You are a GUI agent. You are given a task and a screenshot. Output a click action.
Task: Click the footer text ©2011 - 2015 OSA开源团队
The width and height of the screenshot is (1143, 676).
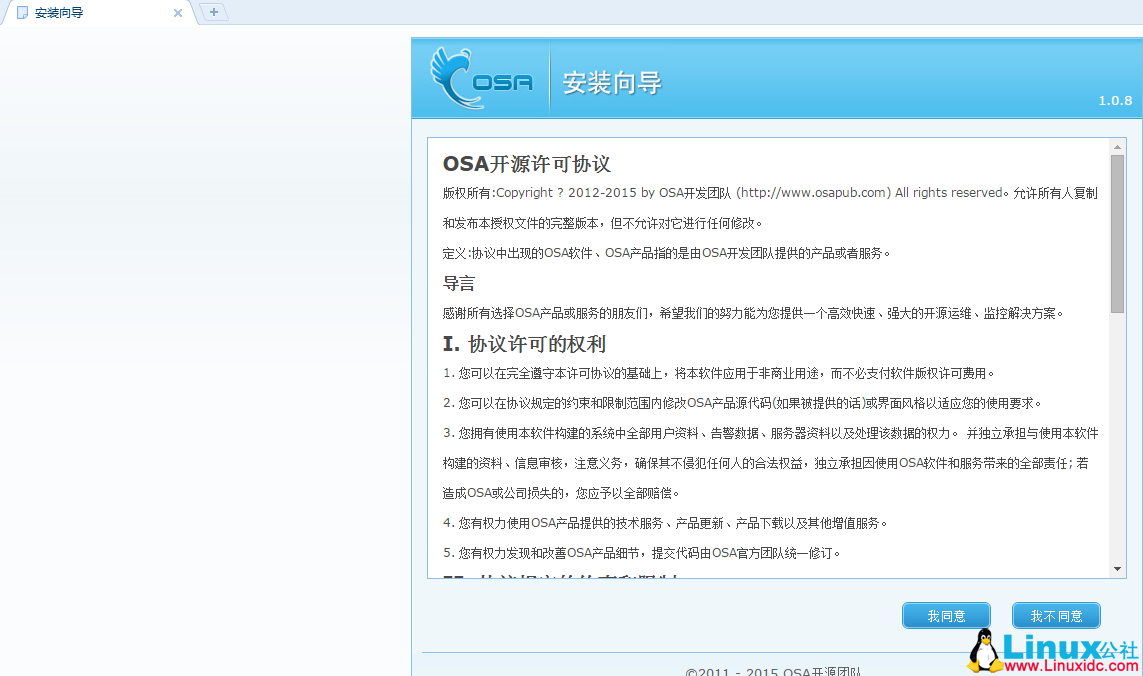coord(776,669)
